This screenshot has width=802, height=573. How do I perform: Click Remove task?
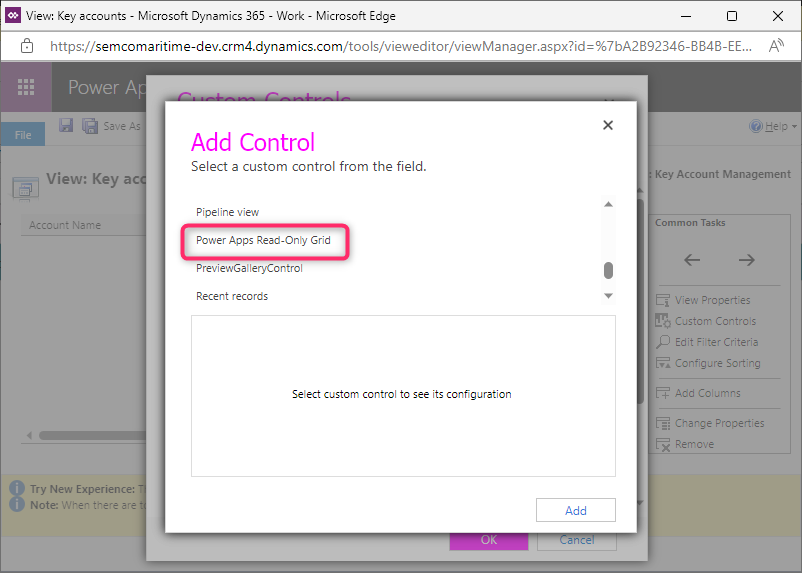(694, 445)
